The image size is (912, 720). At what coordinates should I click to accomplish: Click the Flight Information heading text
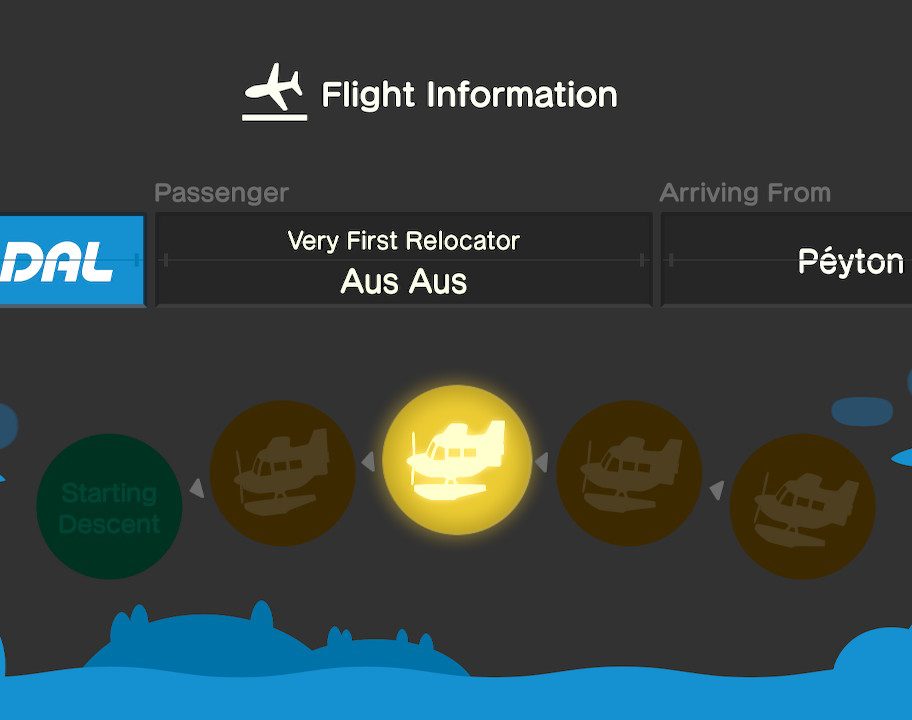click(469, 95)
